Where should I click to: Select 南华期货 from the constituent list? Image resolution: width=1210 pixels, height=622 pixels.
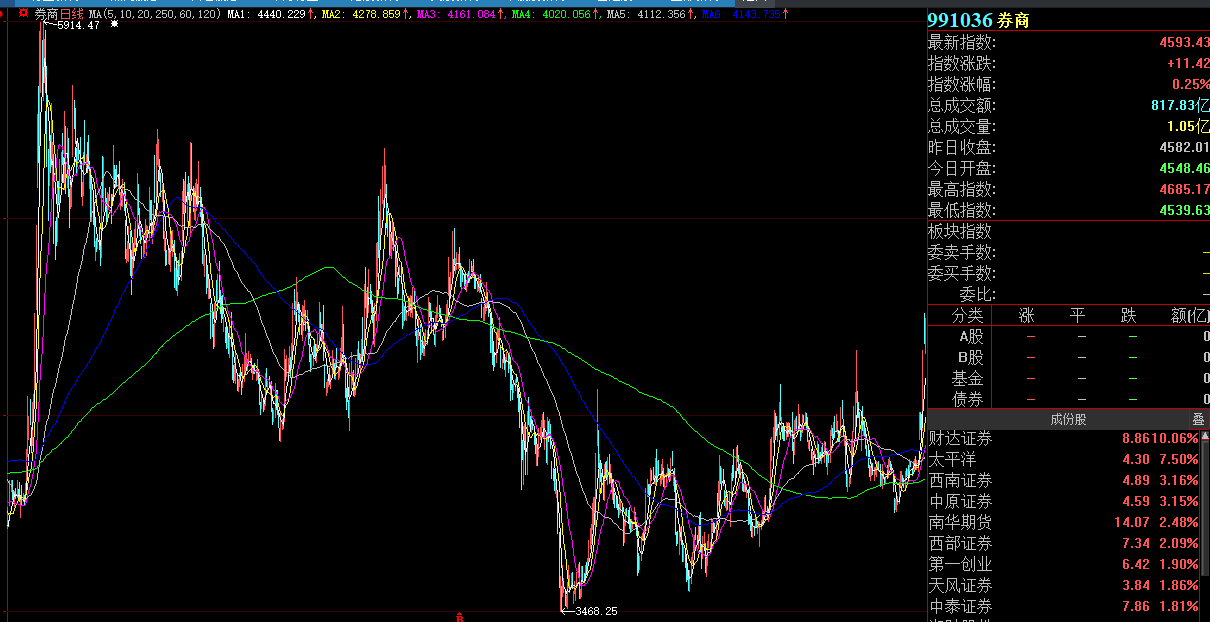[960, 523]
